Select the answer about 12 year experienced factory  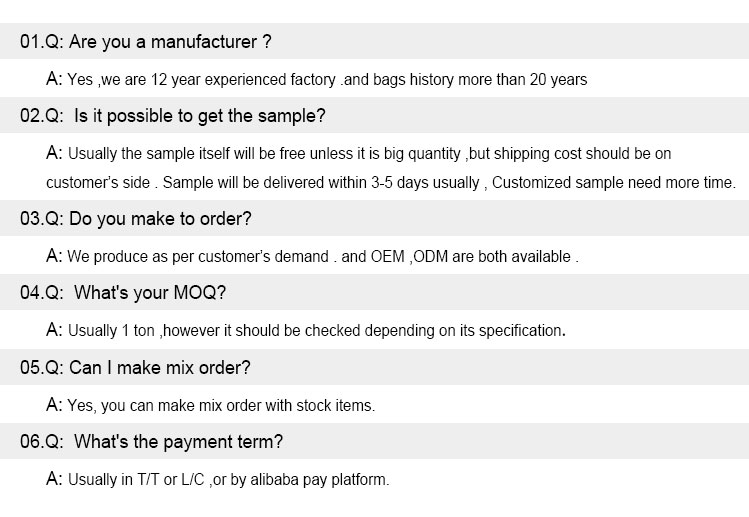click(317, 79)
